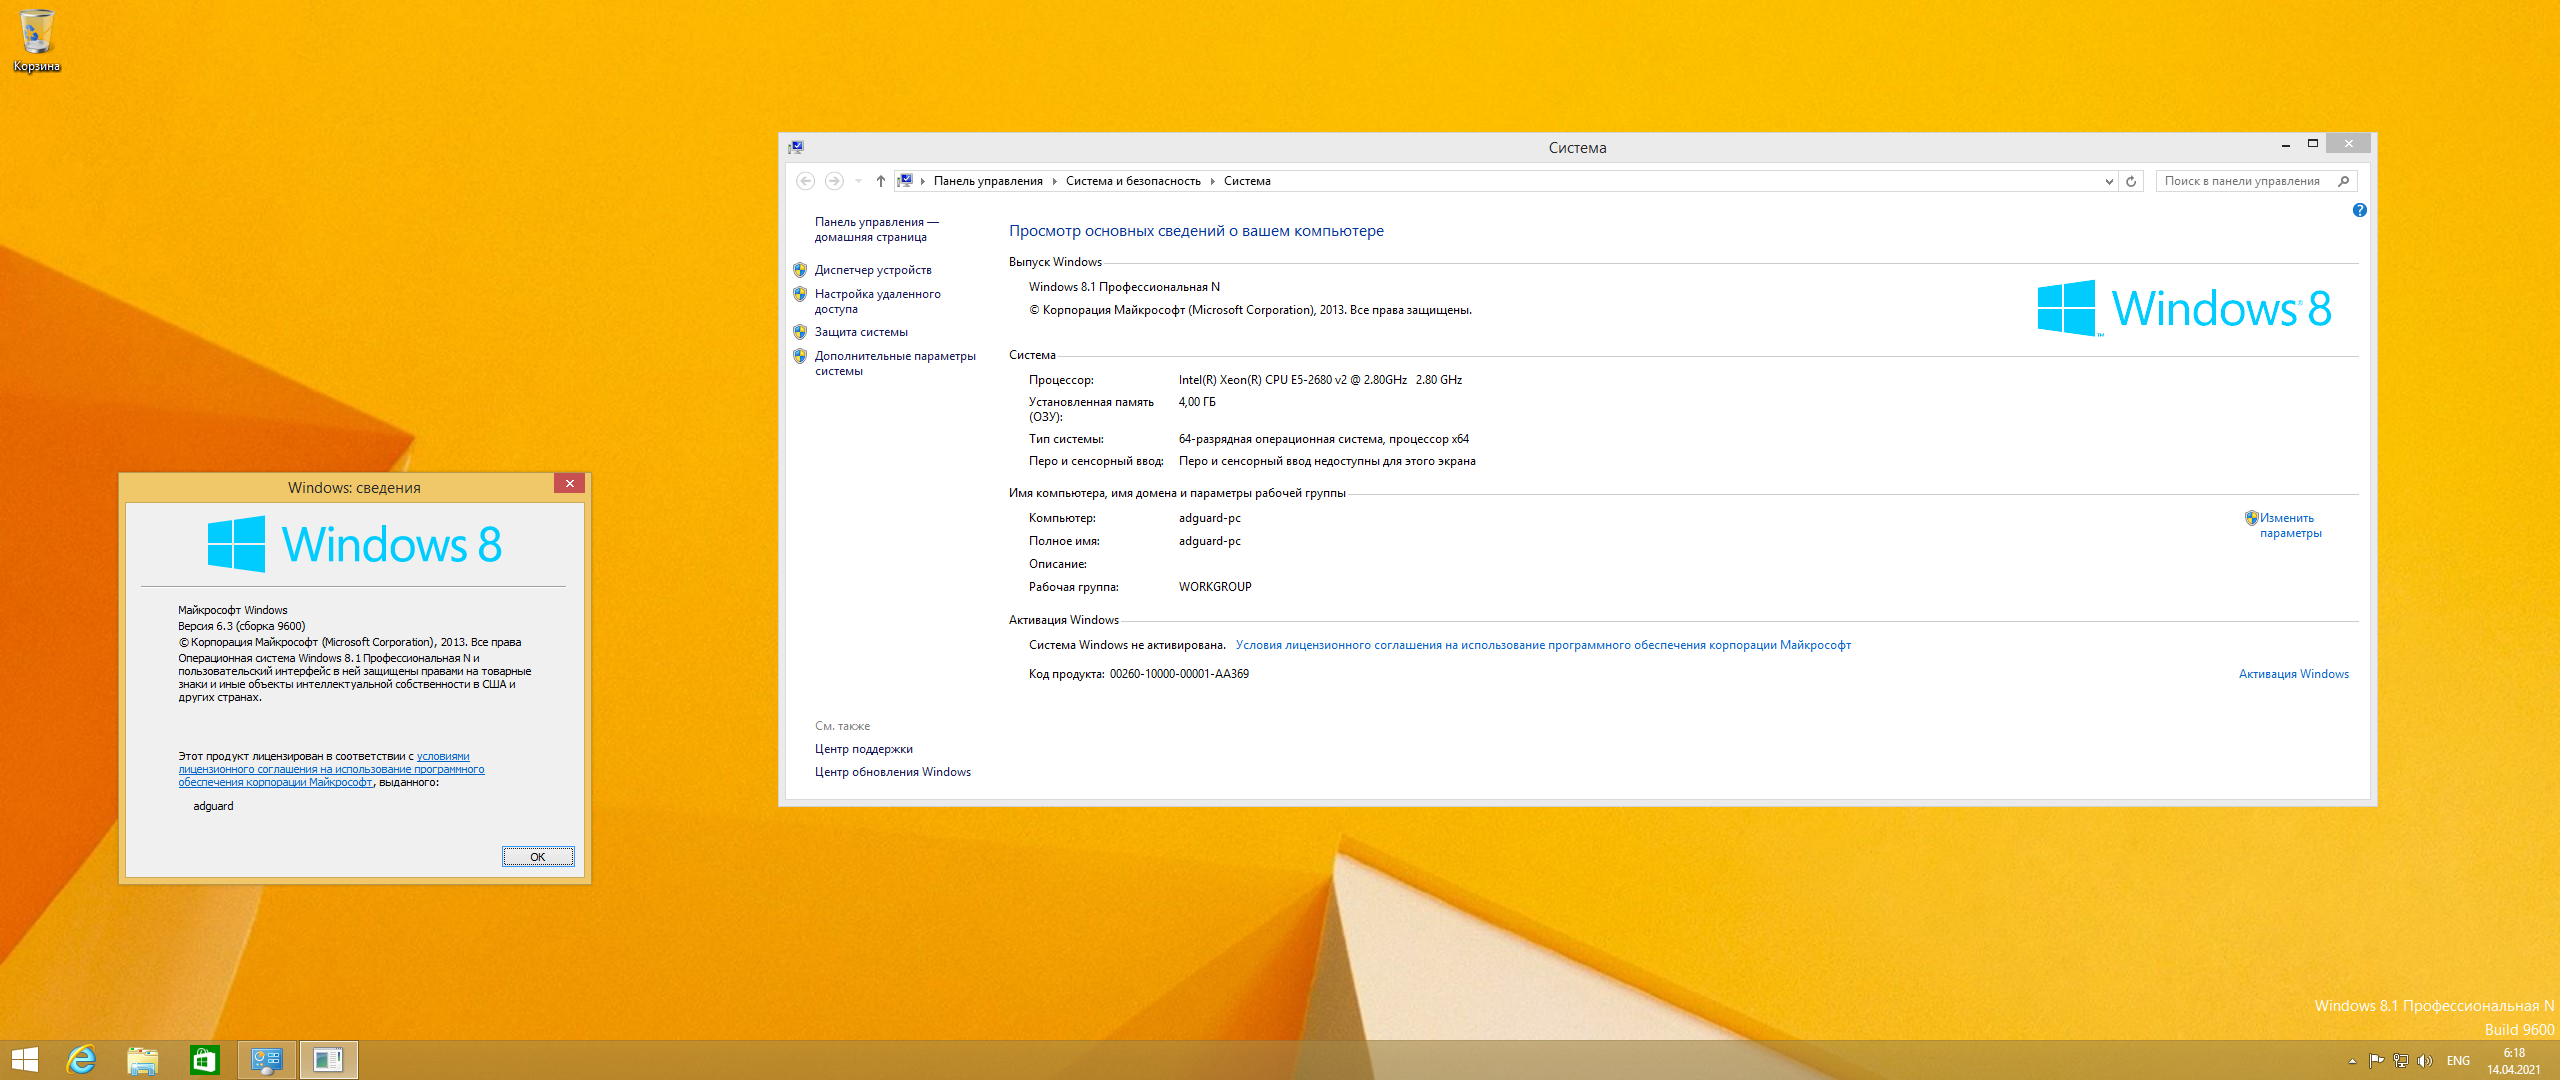Show hidden tray icons arrow

pos(2352,1061)
